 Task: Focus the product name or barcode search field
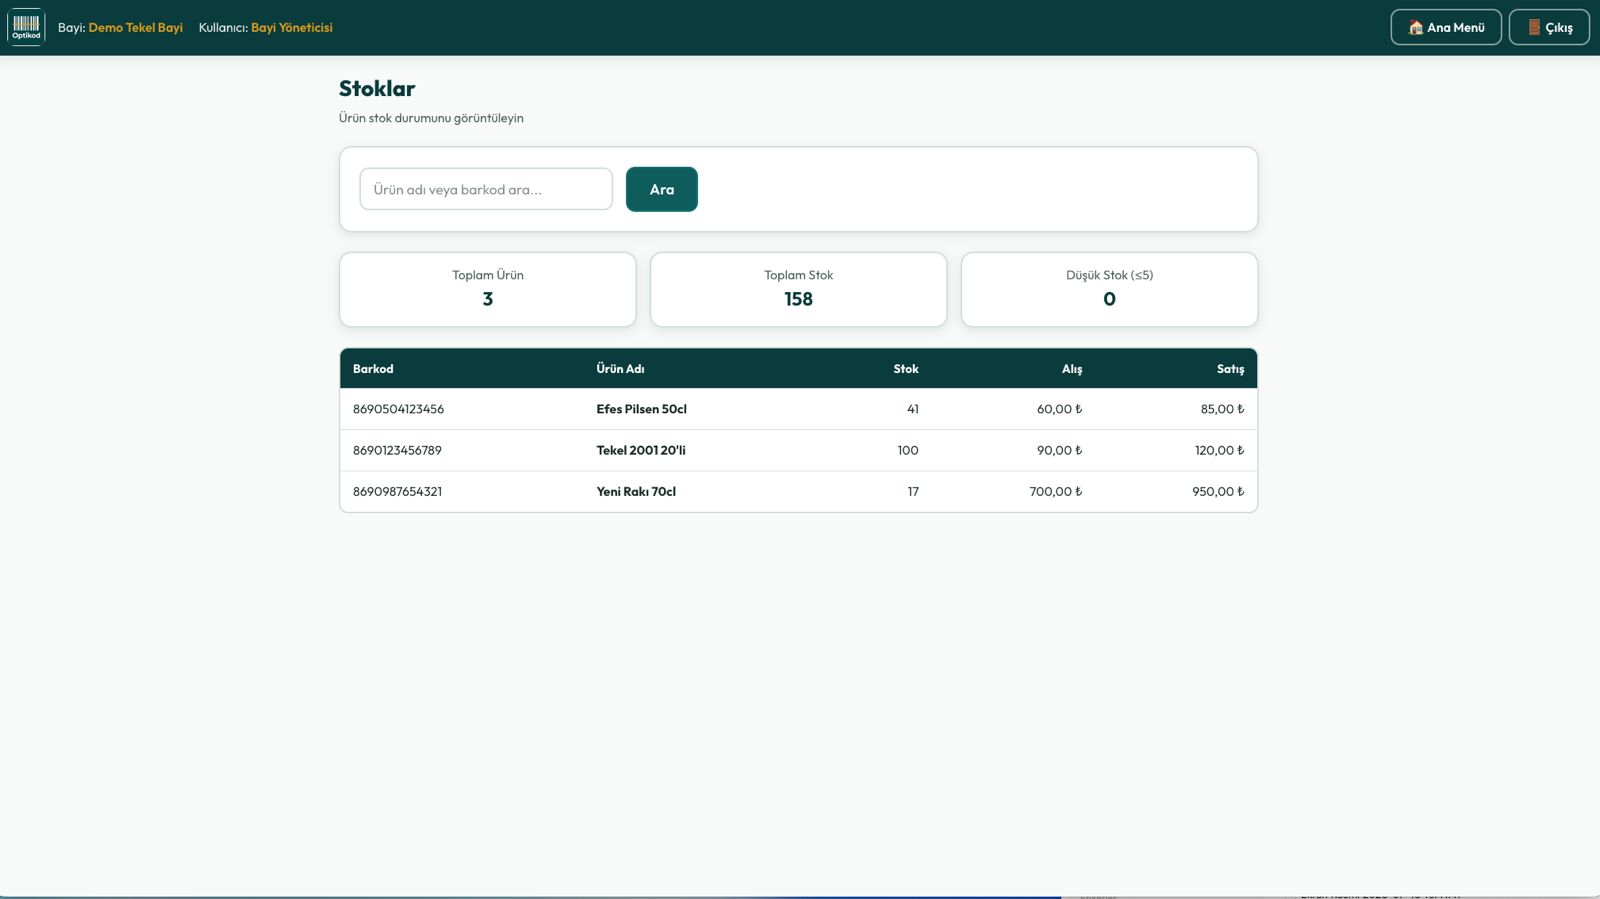click(x=486, y=189)
